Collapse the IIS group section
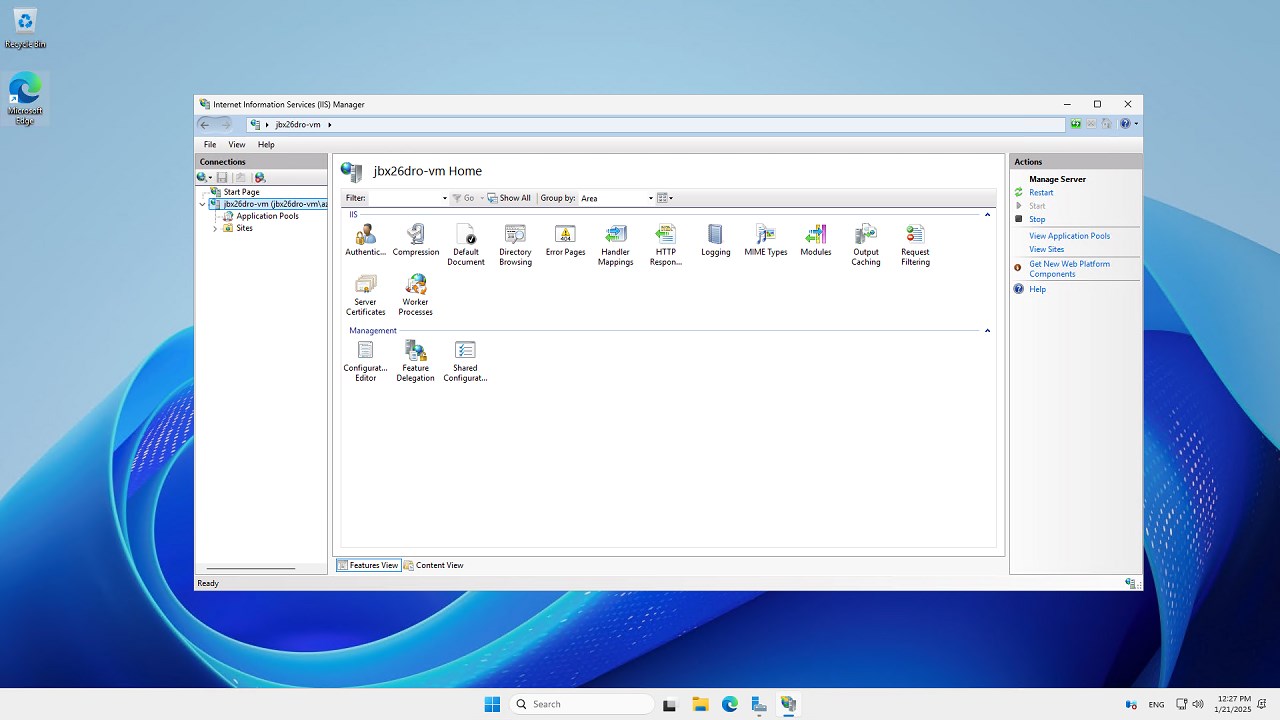 click(x=987, y=215)
